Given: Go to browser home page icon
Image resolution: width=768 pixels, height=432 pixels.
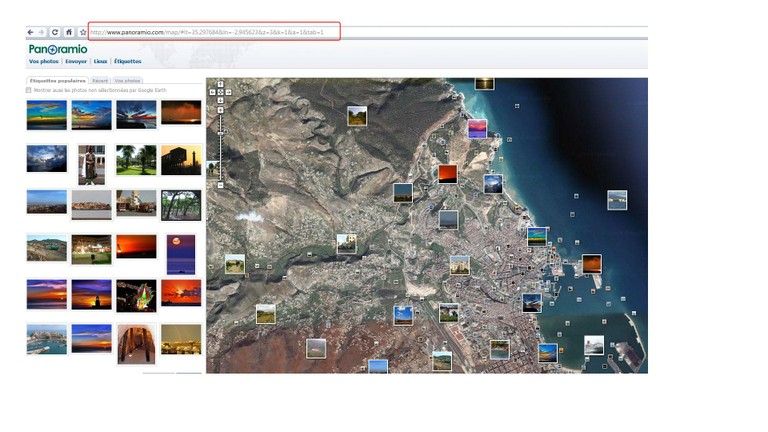Looking at the screenshot, I should click(x=68, y=32).
